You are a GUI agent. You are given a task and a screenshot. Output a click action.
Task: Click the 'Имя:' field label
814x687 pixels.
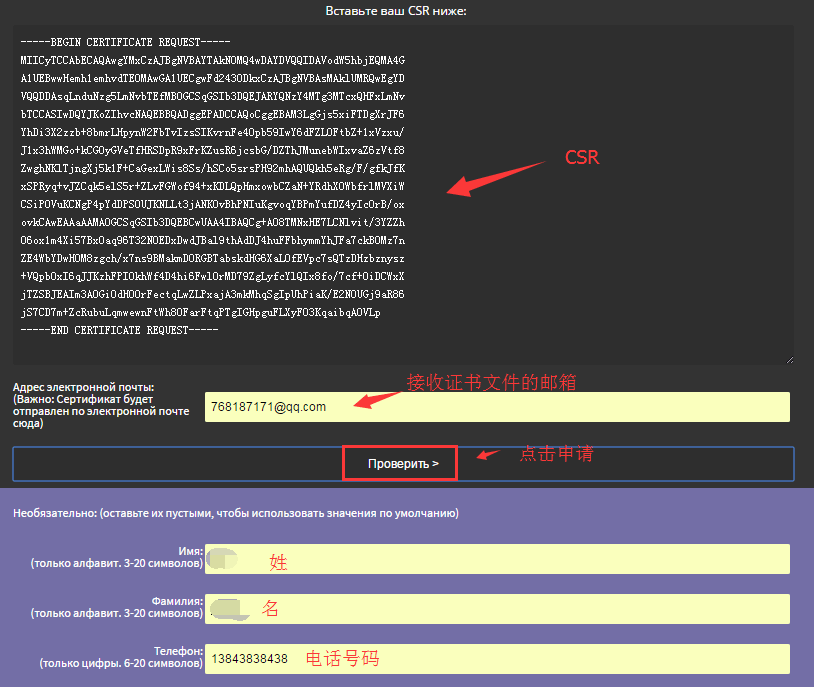coord(190,551)
